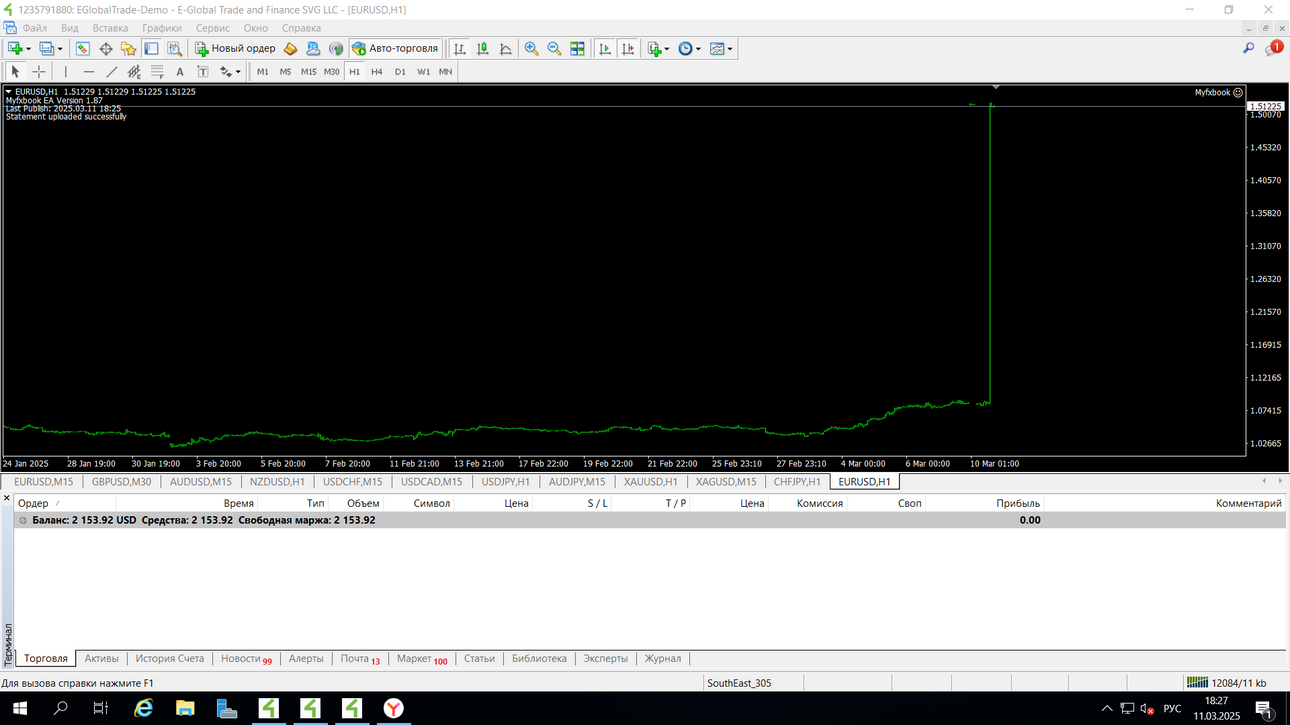This screenshot has height=725, width=1290.
Task: Toggle chart auto scroll
Action: coord(605,48)
